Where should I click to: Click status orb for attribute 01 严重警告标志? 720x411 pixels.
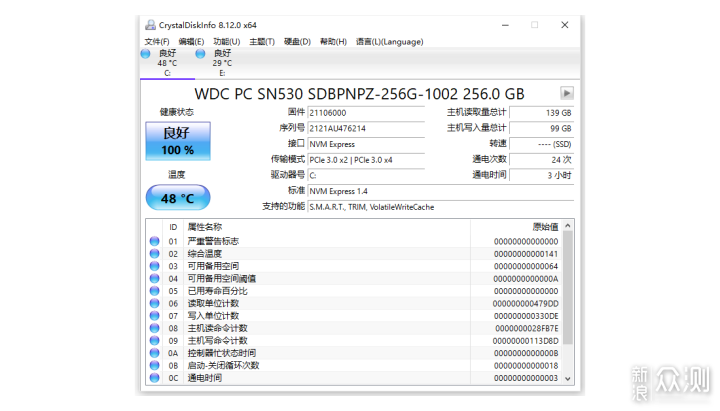tap(155, 241)
